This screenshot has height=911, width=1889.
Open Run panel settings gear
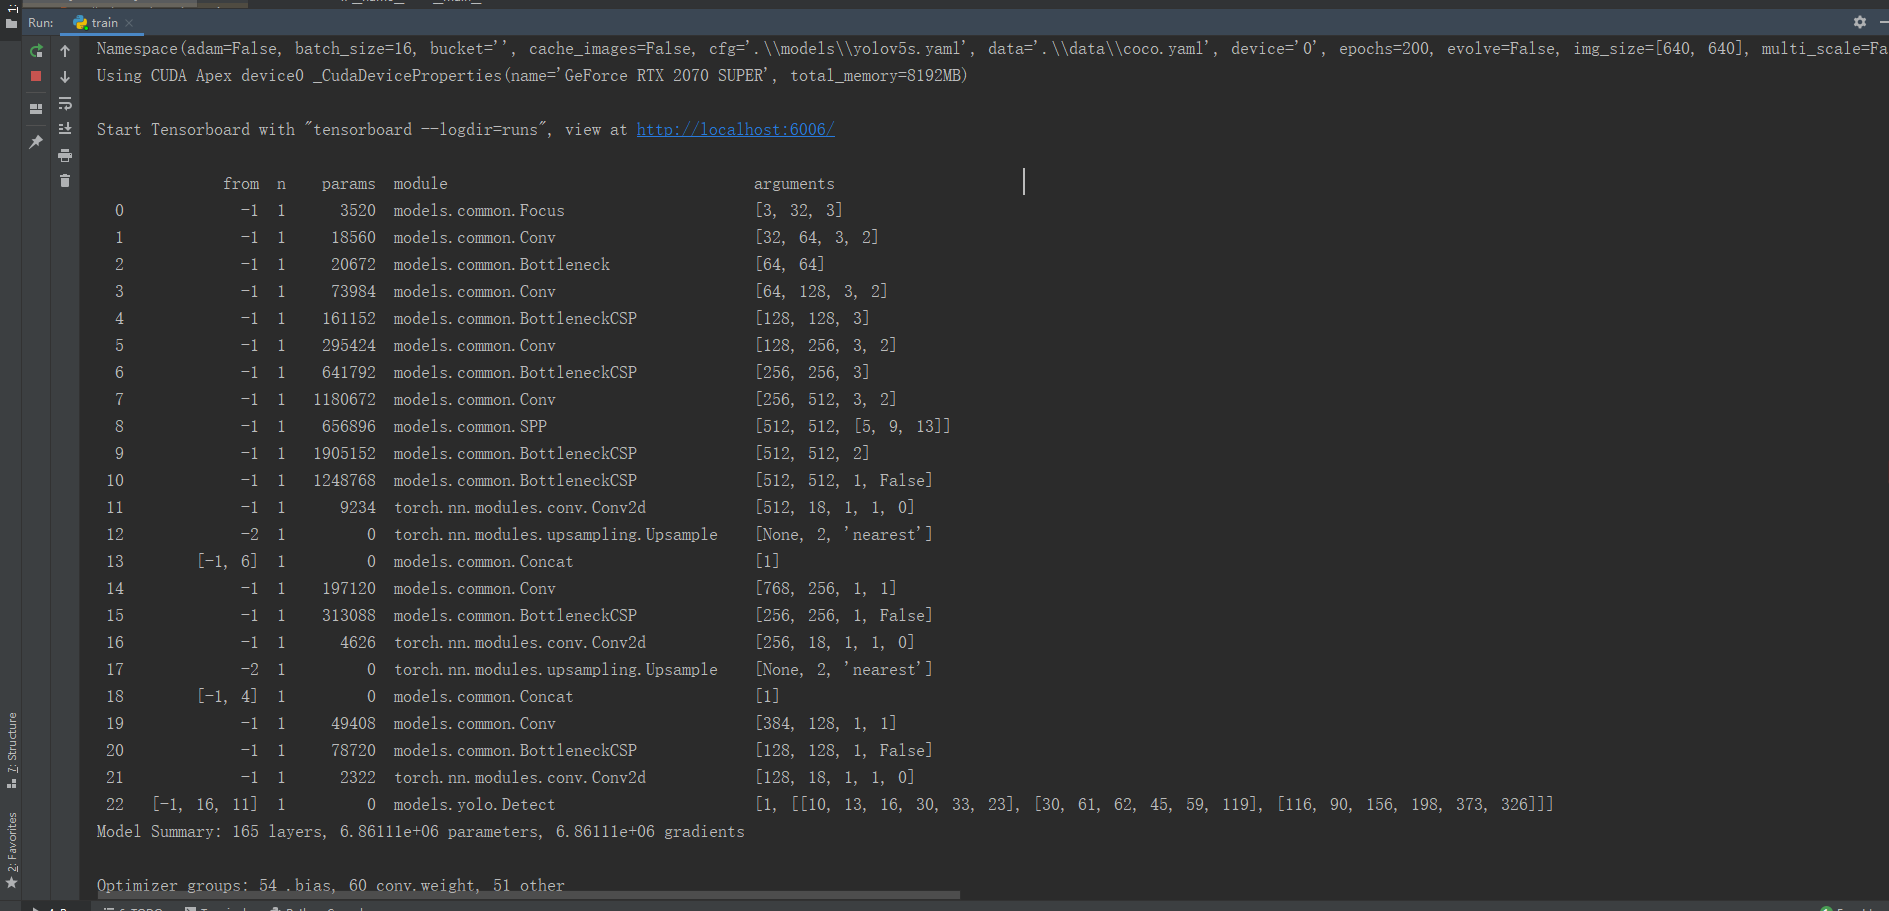point(1860,22)
